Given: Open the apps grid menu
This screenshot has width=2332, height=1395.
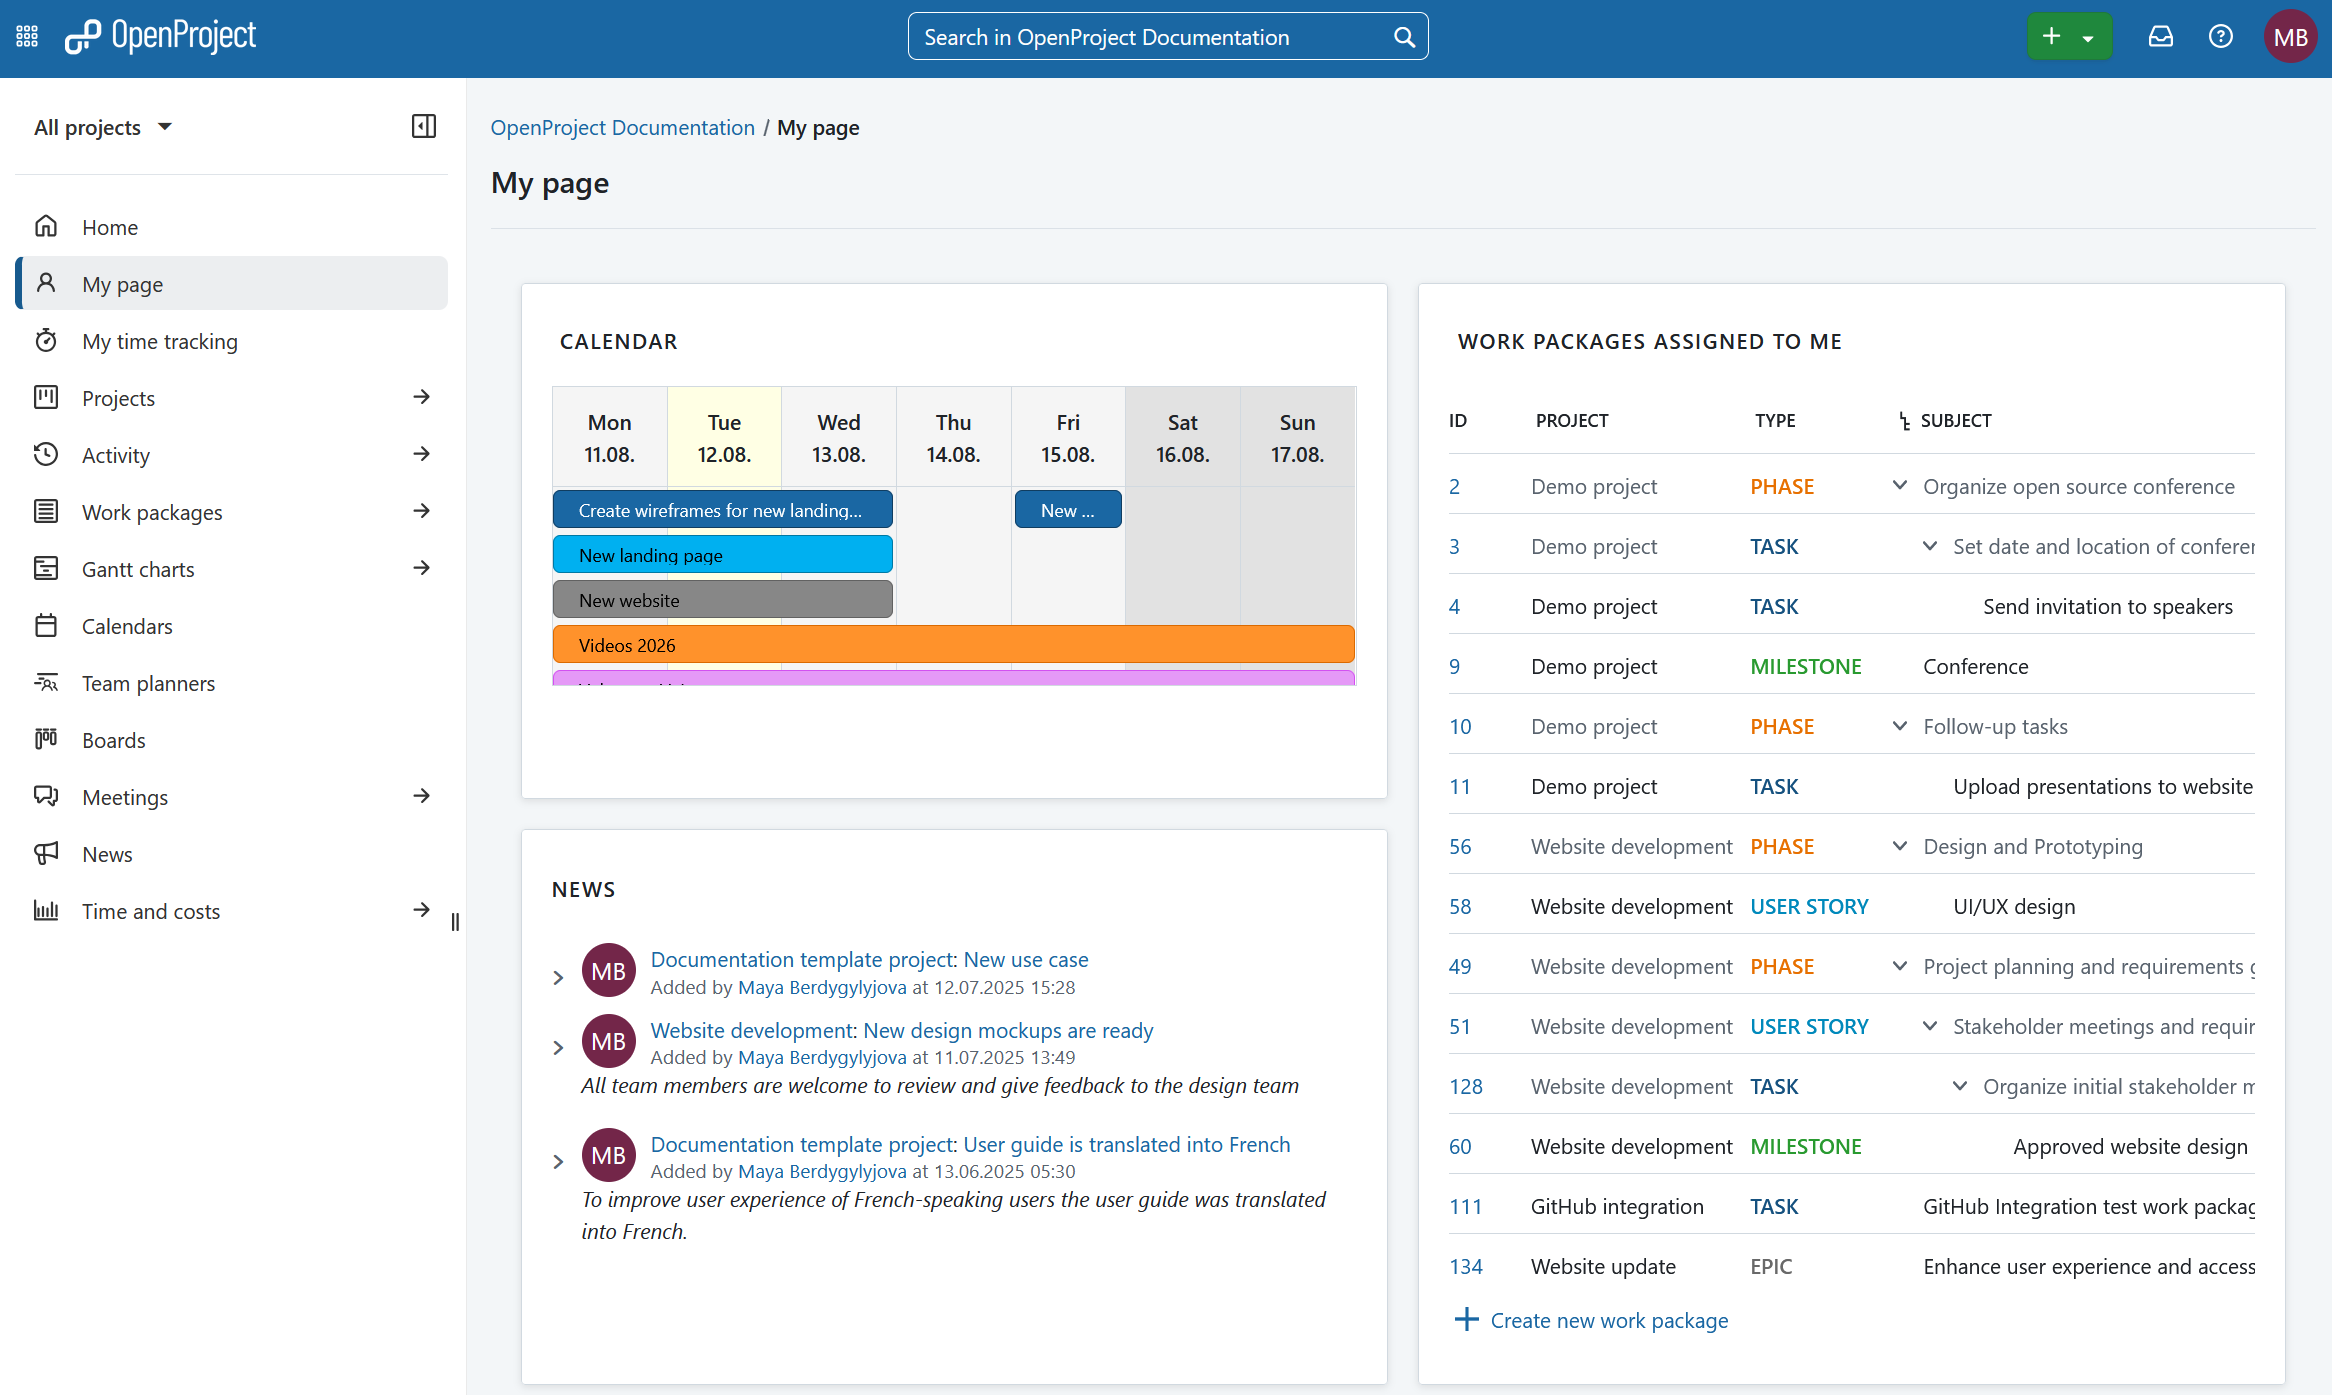Looking at the screenshot, I should (x=26, y=35).
